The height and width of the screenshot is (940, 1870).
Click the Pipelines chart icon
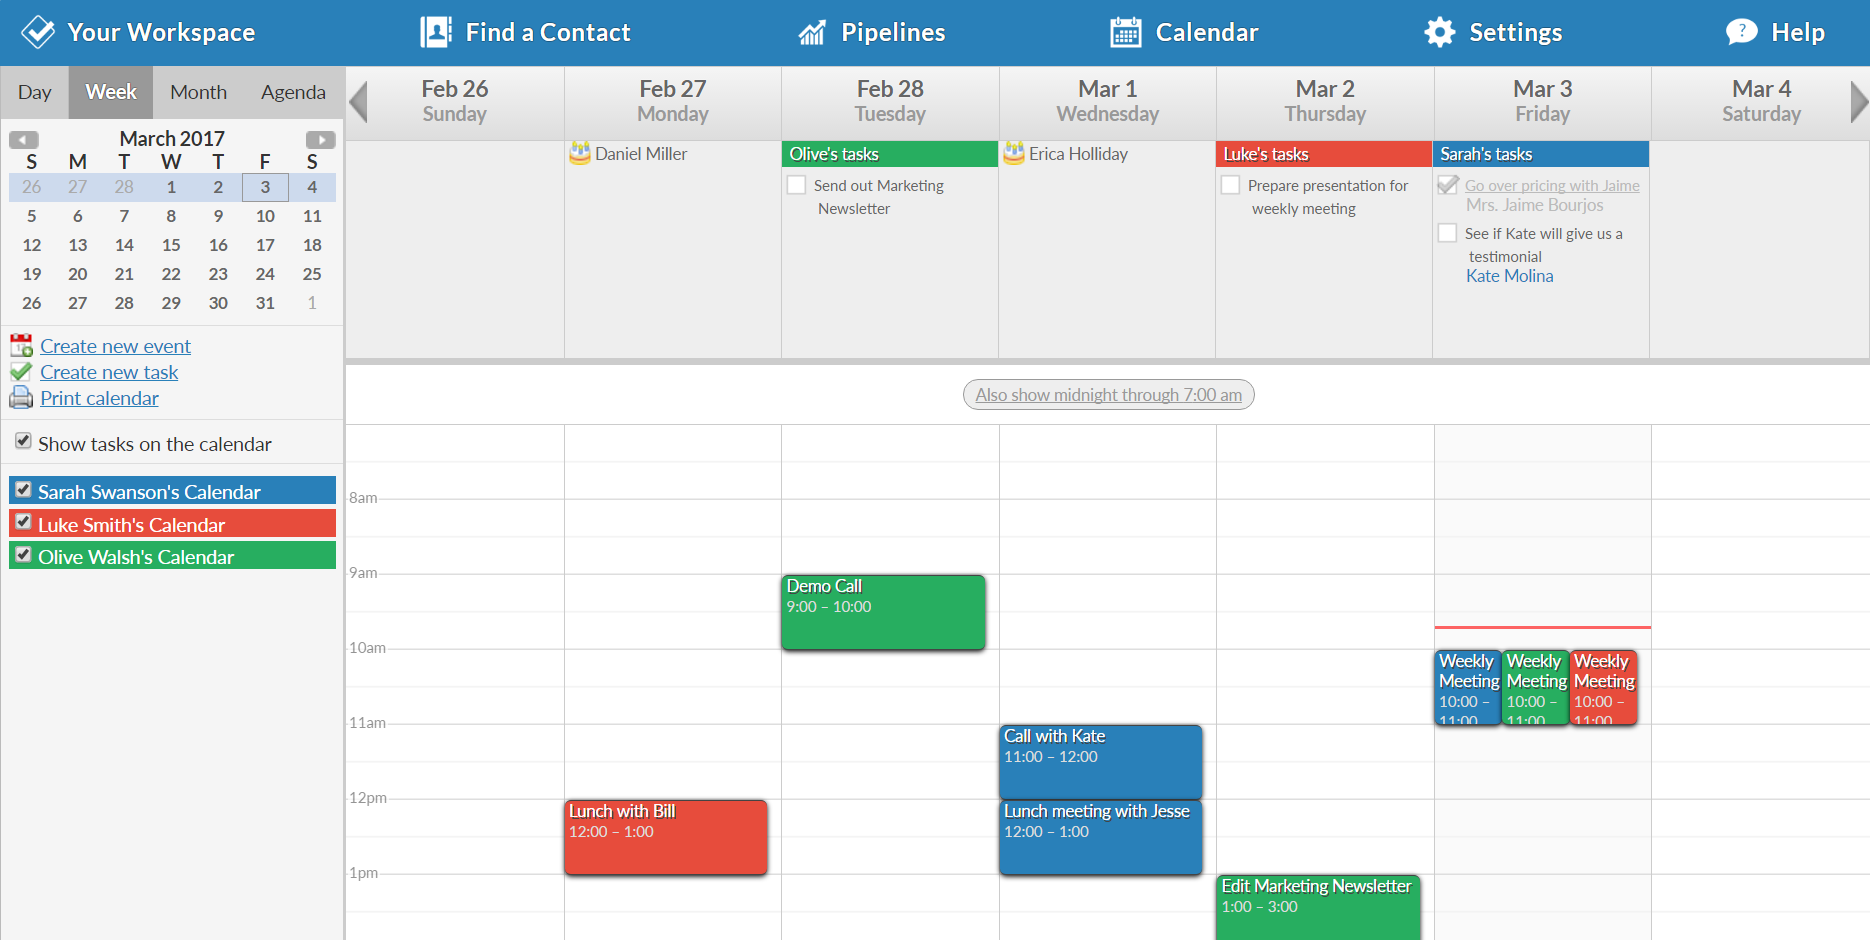812,33
